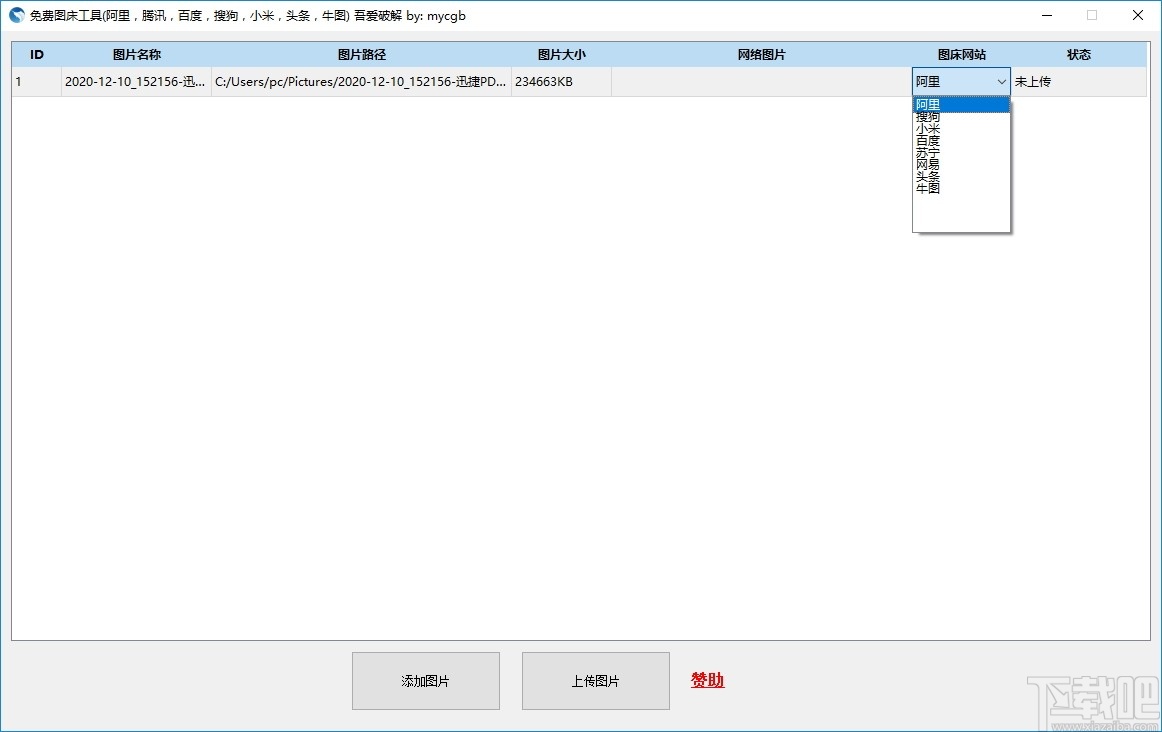This screenshot has width=1162, height=732.
Task: Select 牛图 from the image host list
Action: tap(927, 188)
